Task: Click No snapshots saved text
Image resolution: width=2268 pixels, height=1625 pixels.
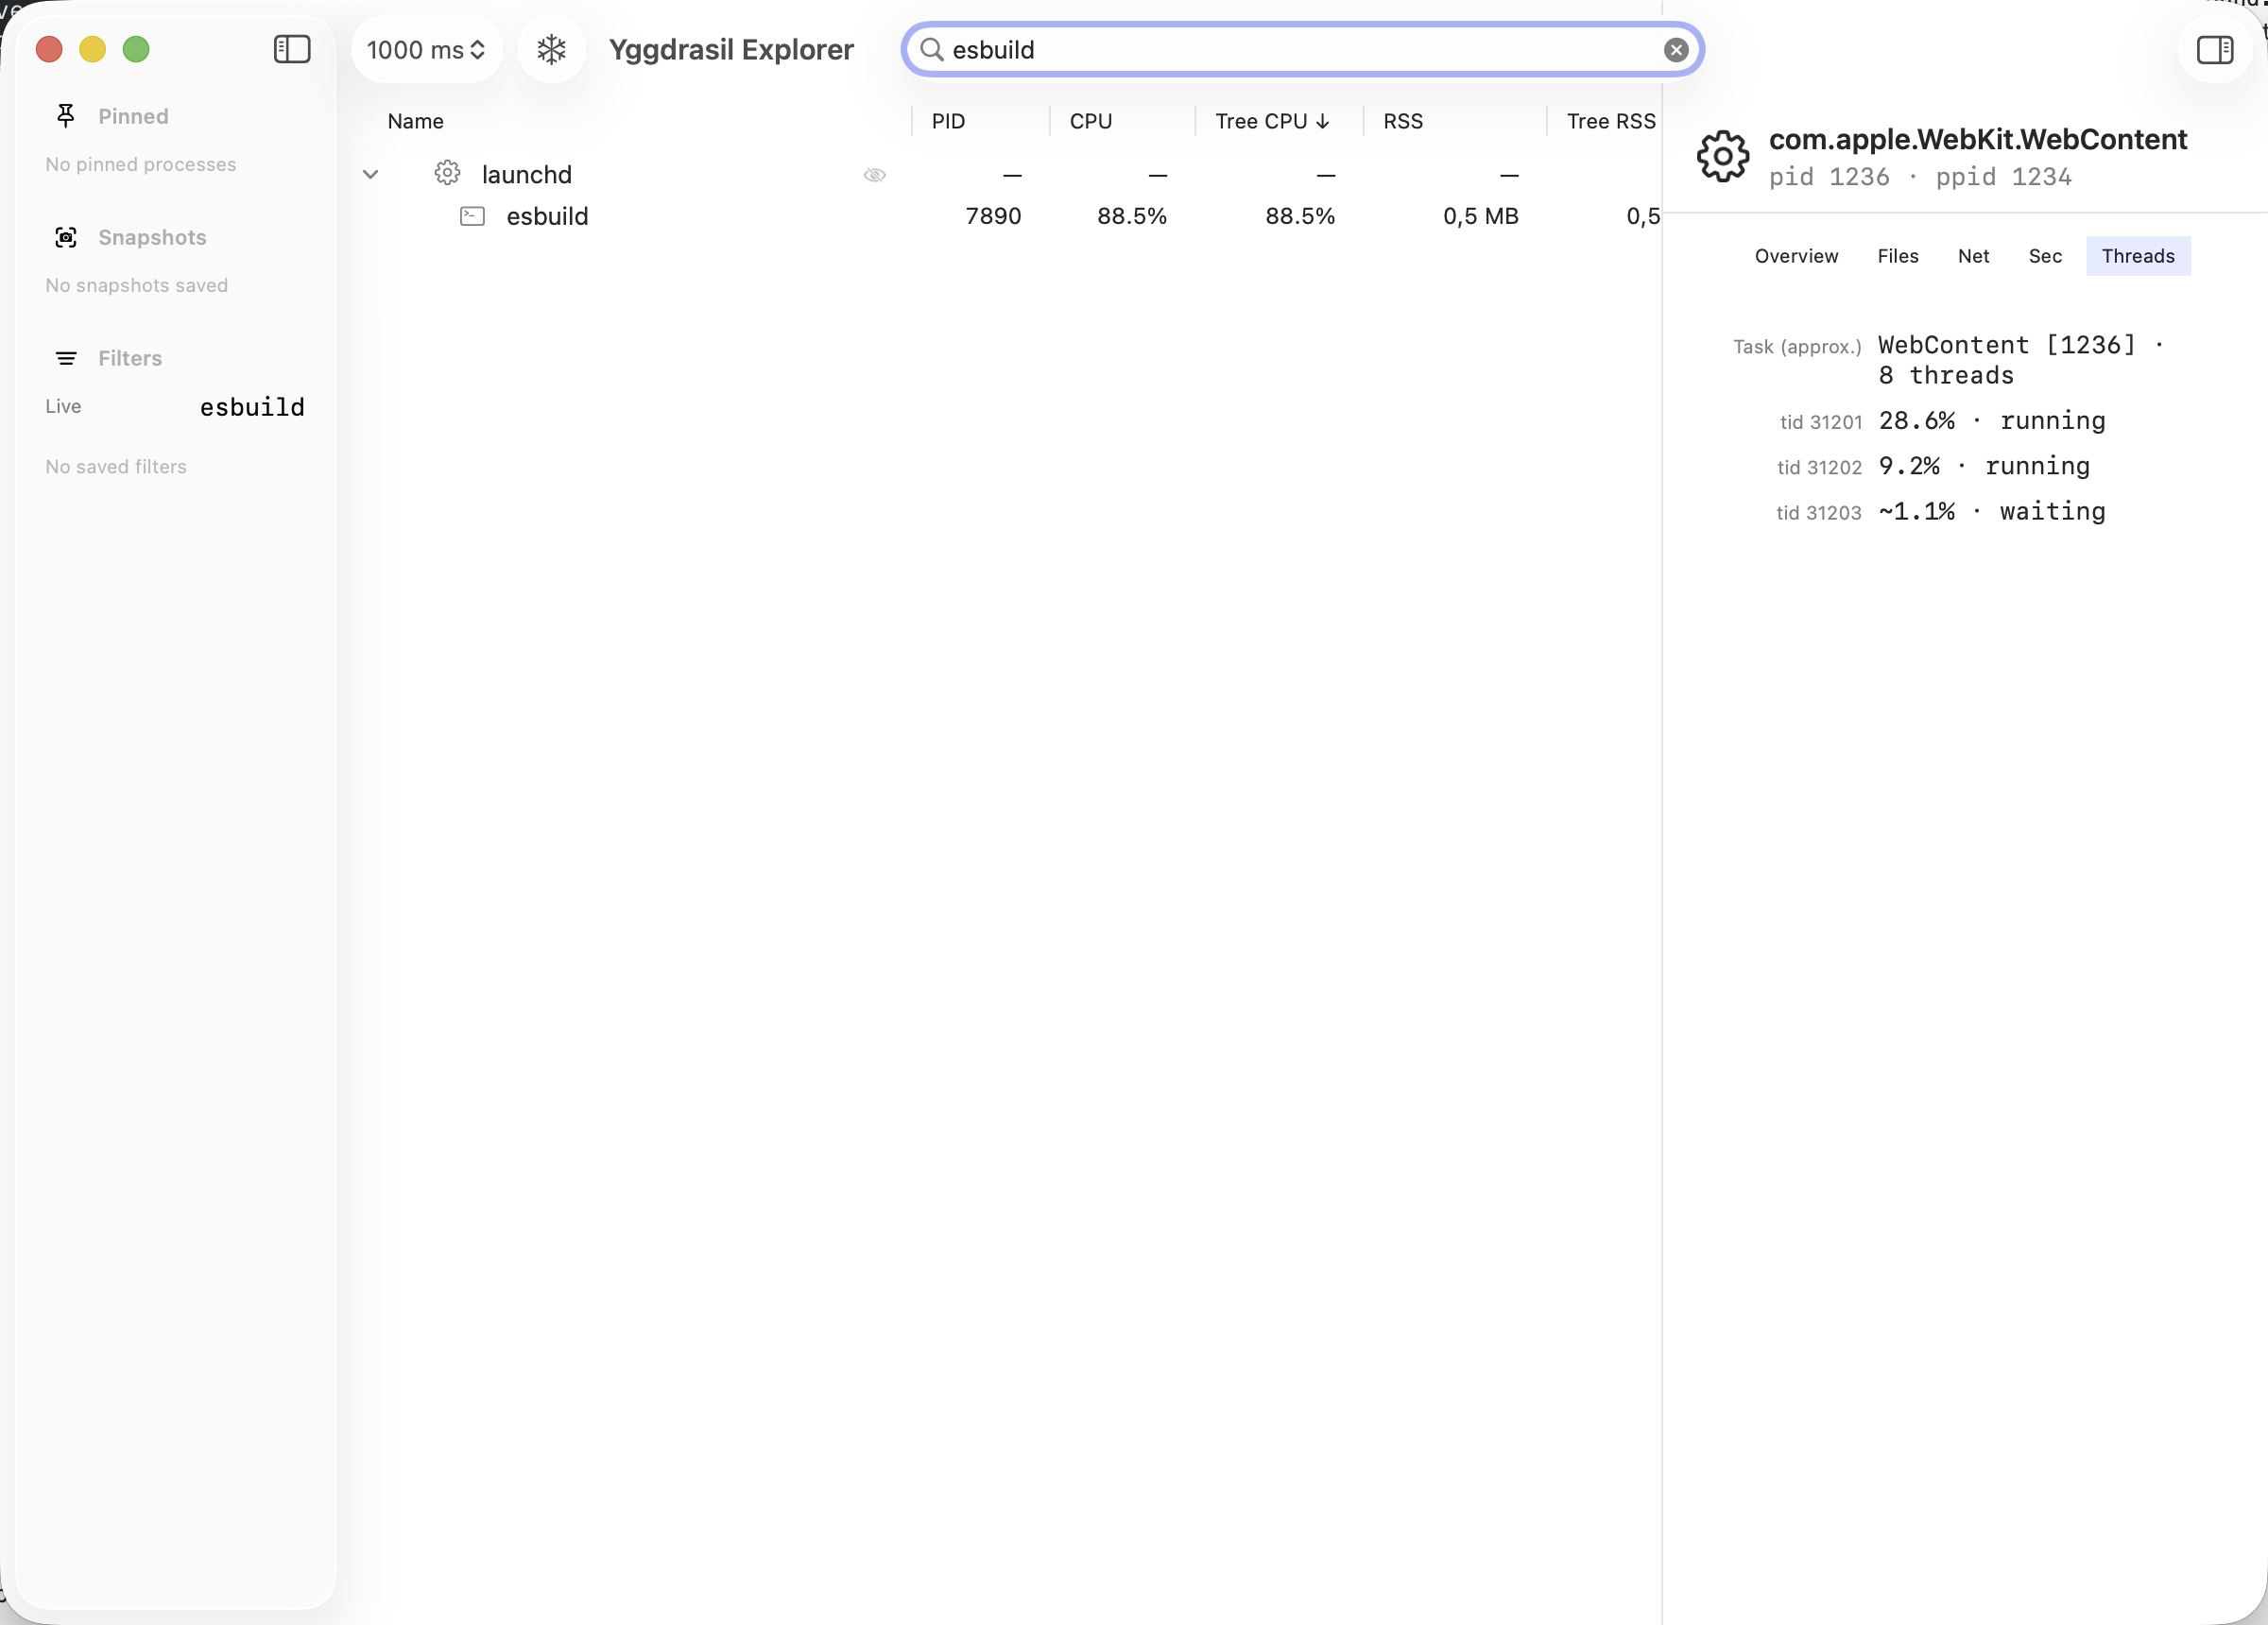Action: coord(137,285)
